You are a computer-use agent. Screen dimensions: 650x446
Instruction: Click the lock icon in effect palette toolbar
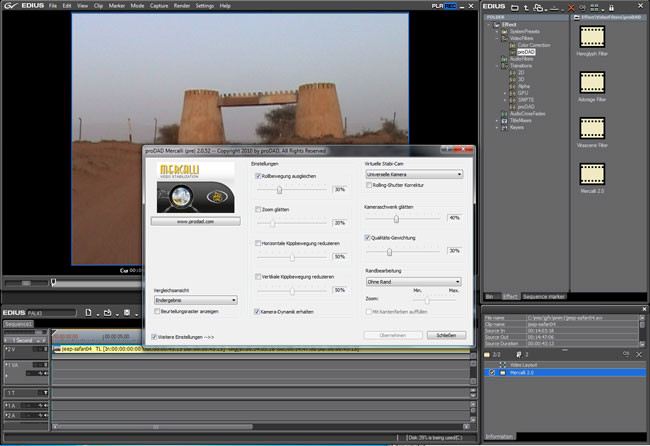[x=611, y=7]
